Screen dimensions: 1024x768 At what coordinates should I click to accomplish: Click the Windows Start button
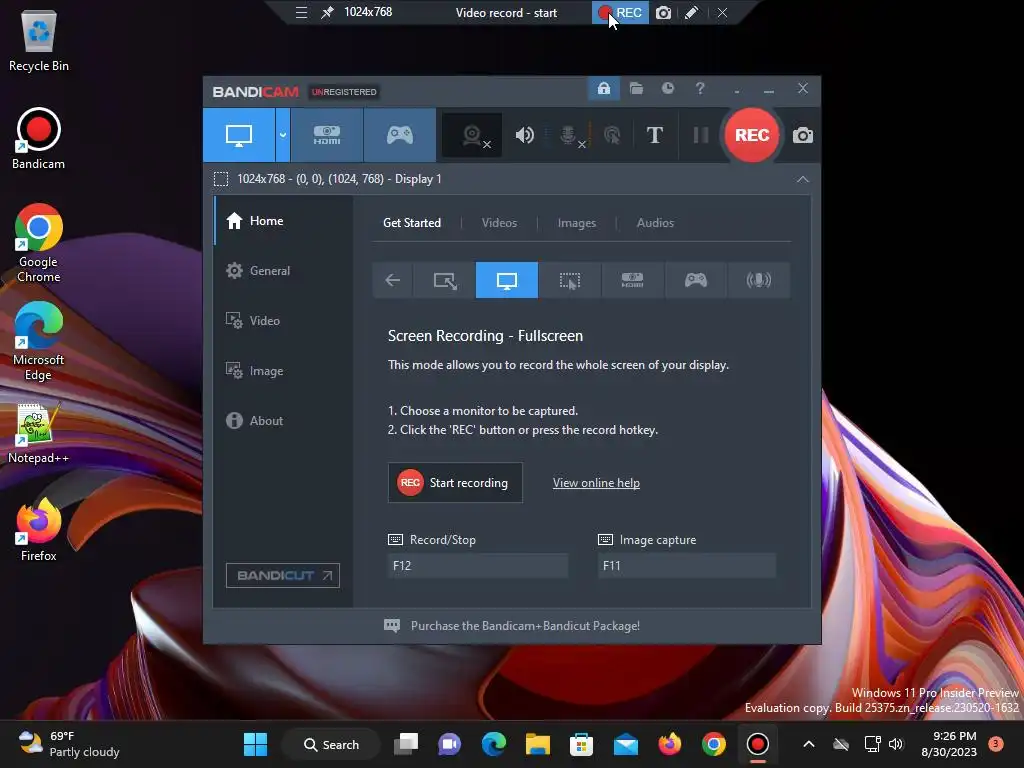pos(255,744)
